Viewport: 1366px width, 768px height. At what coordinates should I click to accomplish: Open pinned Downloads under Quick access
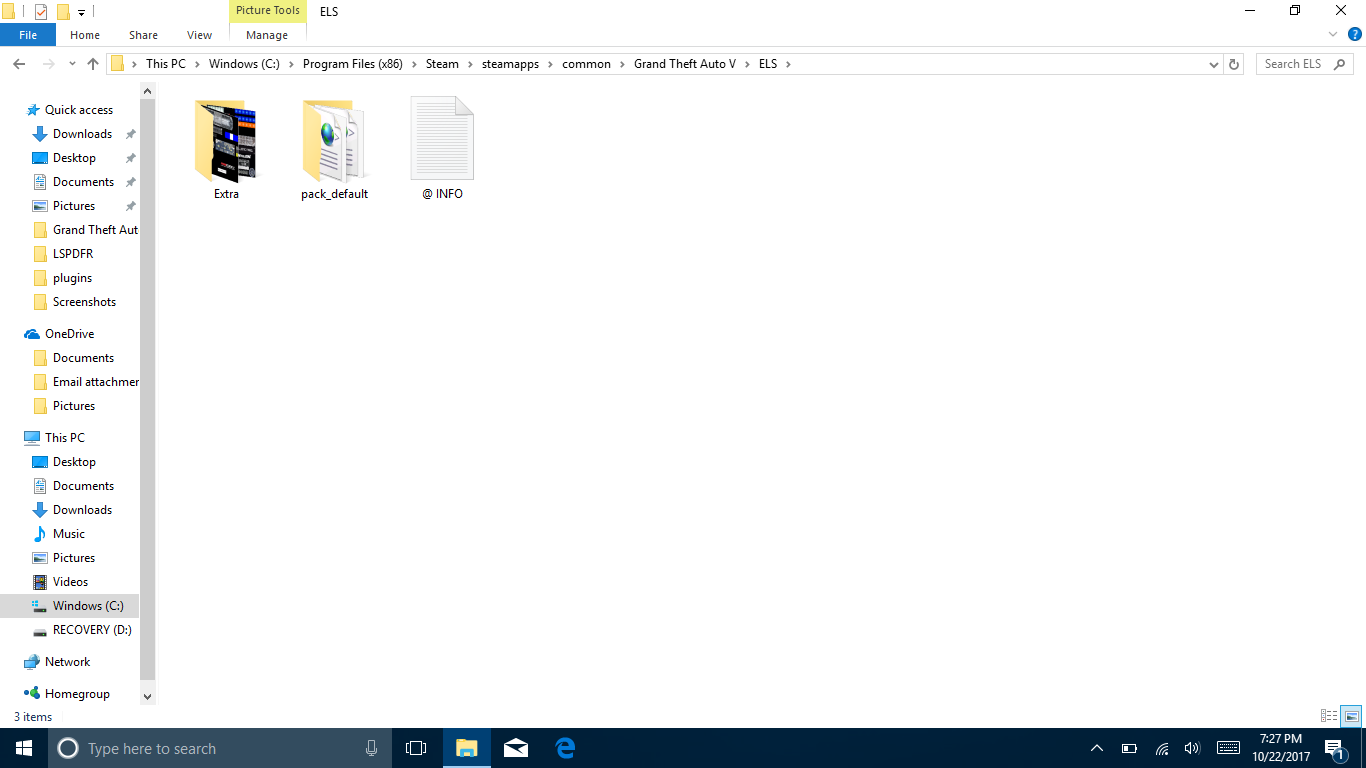click(82, 134)
